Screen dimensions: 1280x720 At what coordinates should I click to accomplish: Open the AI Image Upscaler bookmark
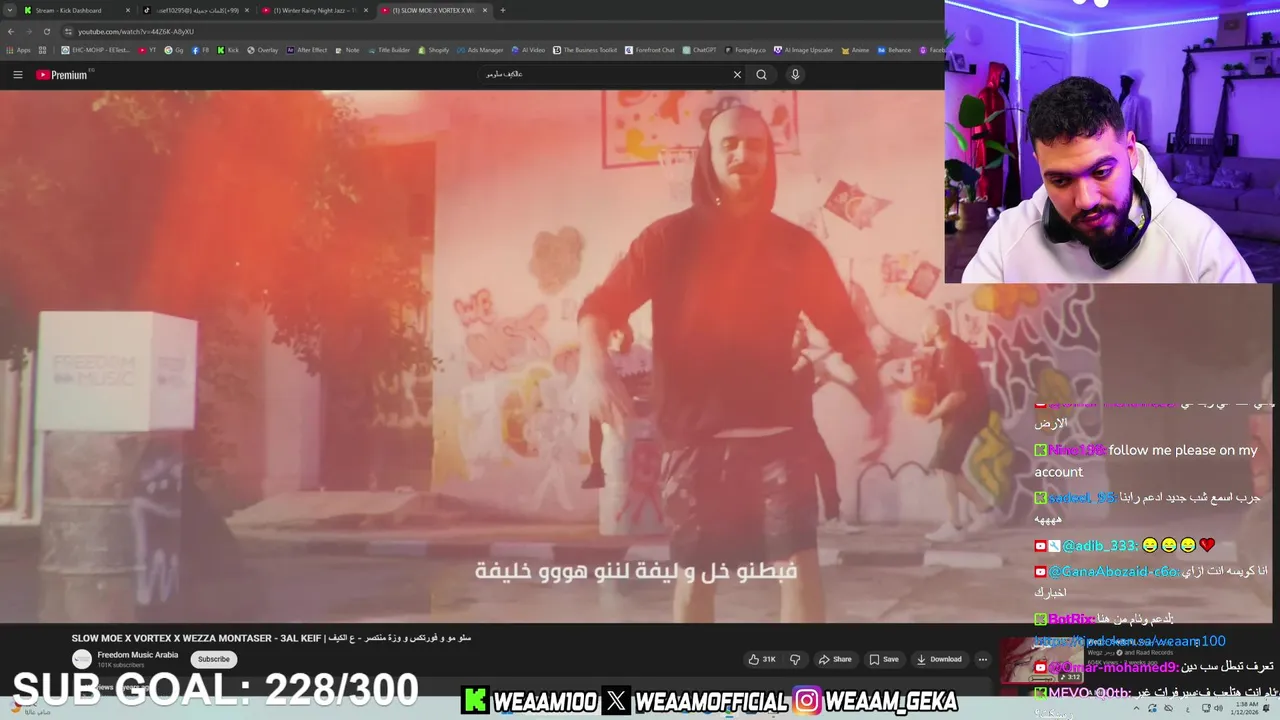804,50
